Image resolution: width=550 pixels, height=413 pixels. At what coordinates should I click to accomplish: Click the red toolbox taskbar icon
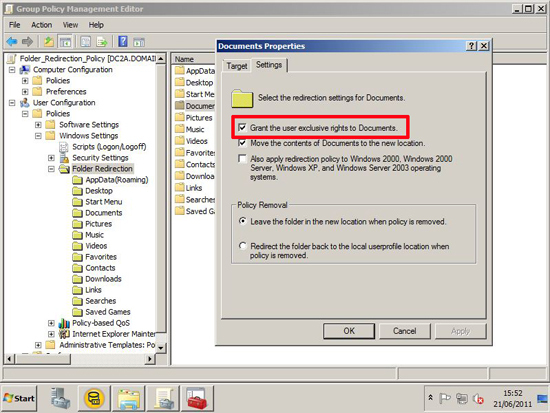pyautogui.click(x=197, y=398)
